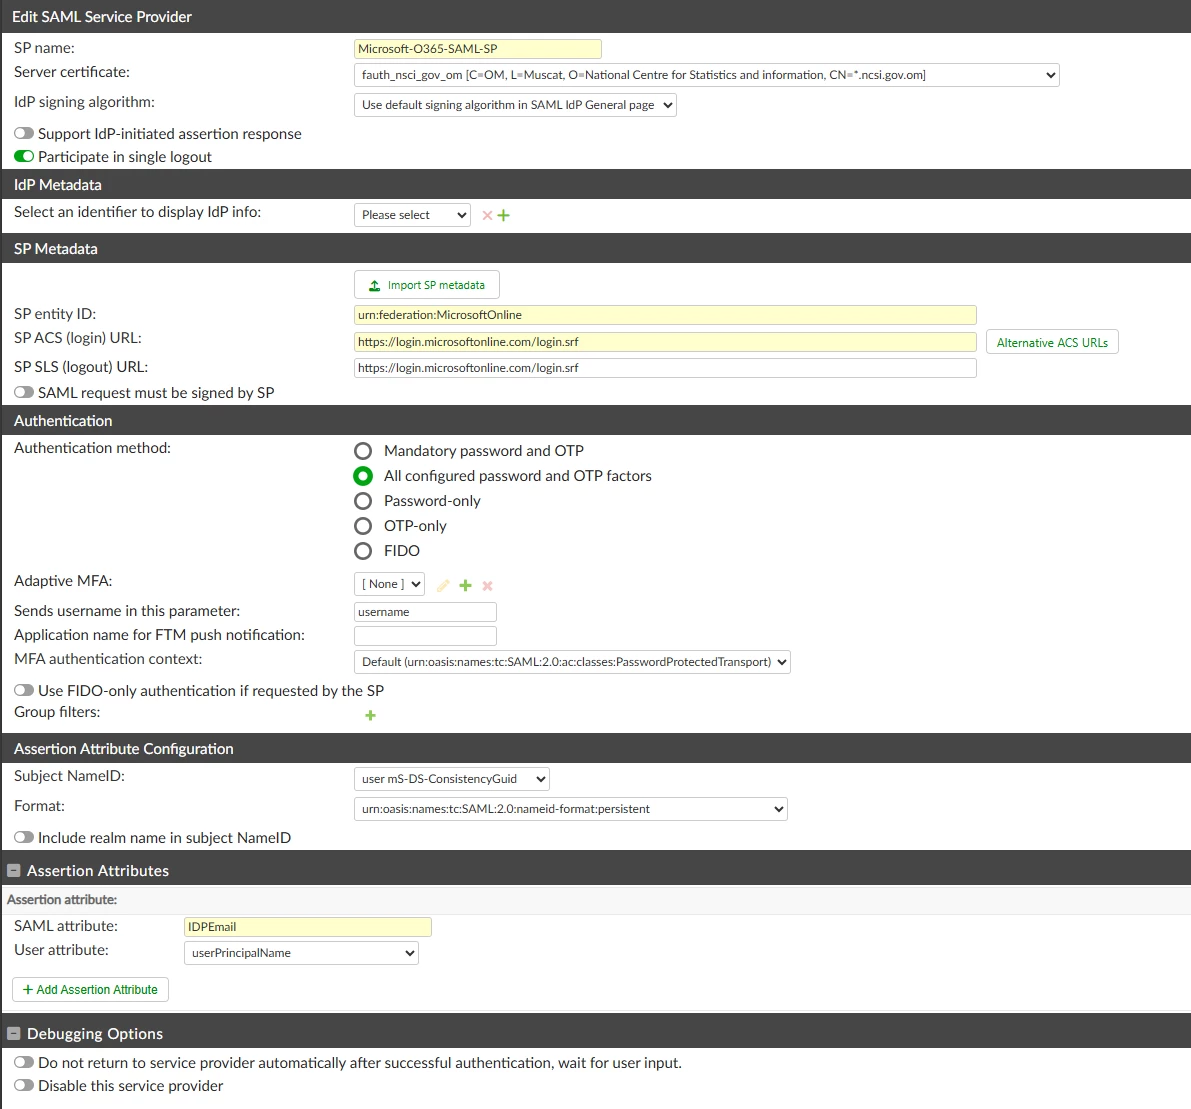Viewport: 1191px width, 1109px height.
Task: Click the SP entity ID field
Action: pos(665,315)
